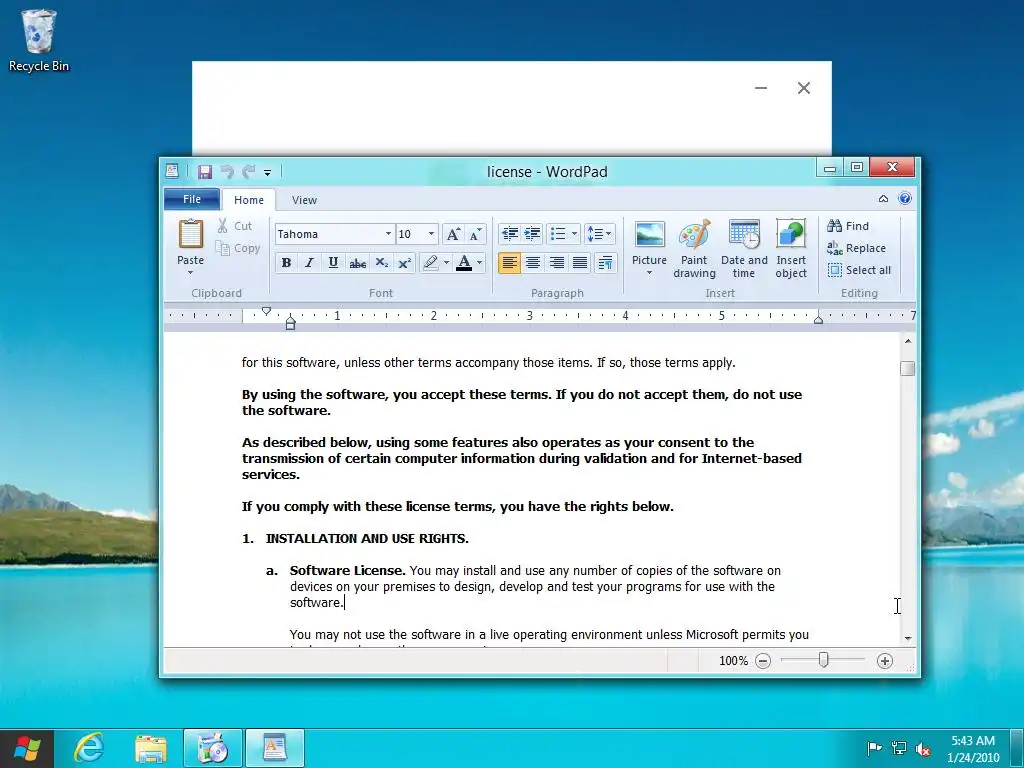This screenshot has height=768, width=1024.
Task: Open Windows Explorer from taskbar
Action: [x=151, y=748]
